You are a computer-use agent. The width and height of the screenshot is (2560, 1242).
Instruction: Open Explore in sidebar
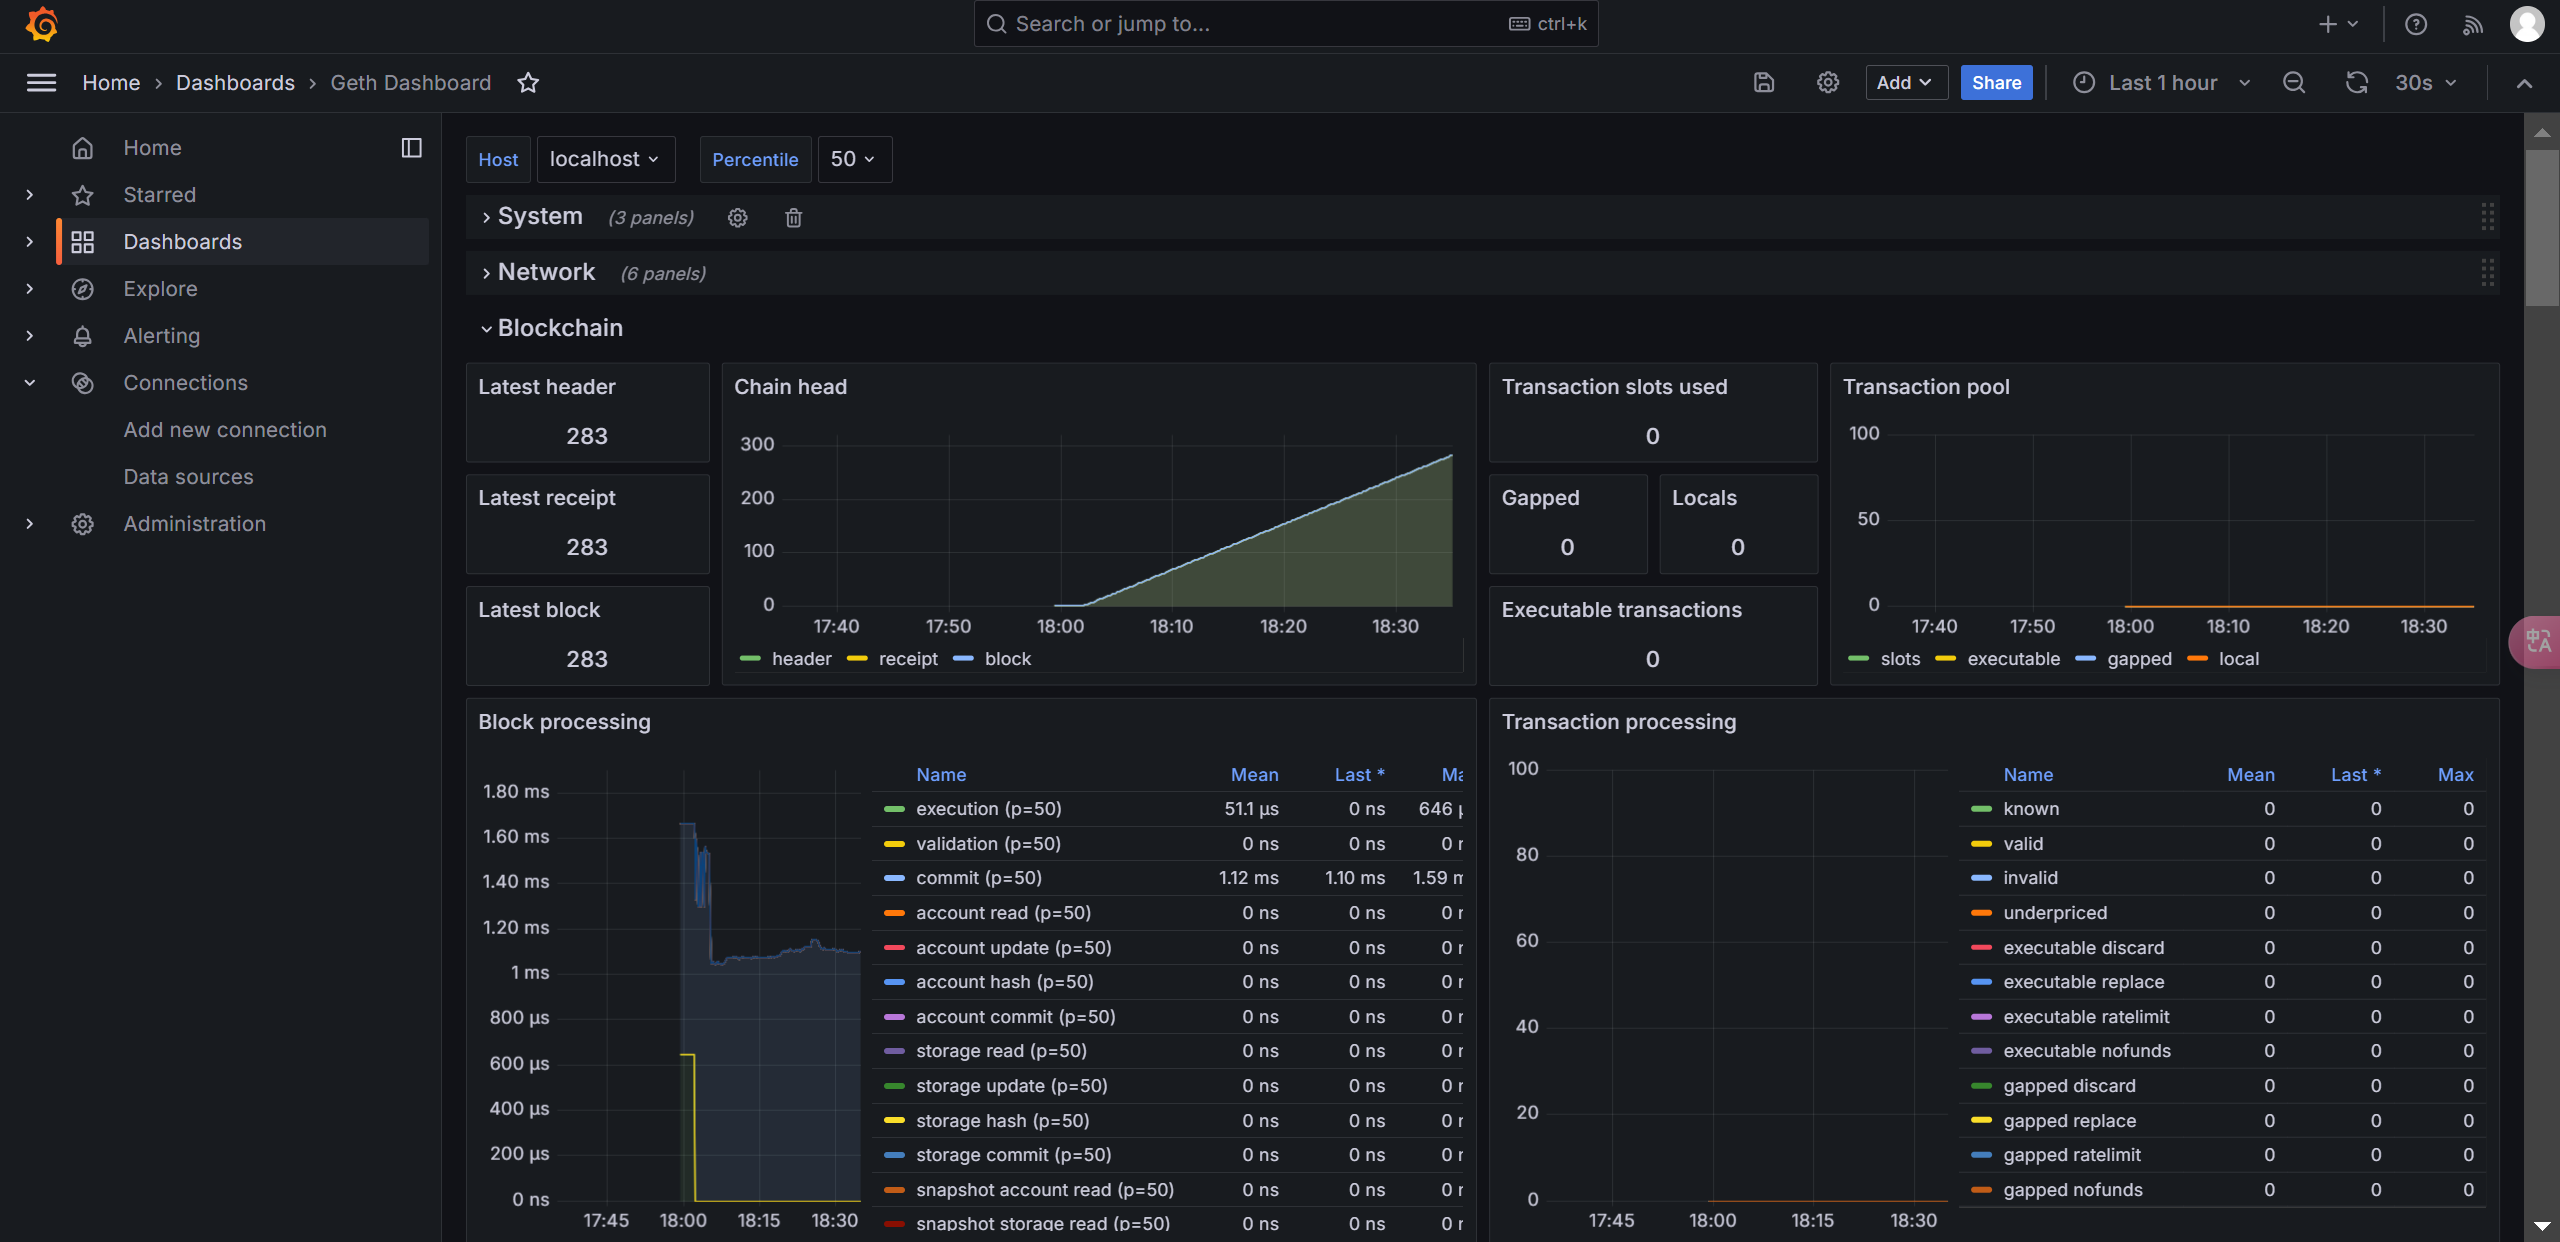pyautogui.click(x=160, y=289)
